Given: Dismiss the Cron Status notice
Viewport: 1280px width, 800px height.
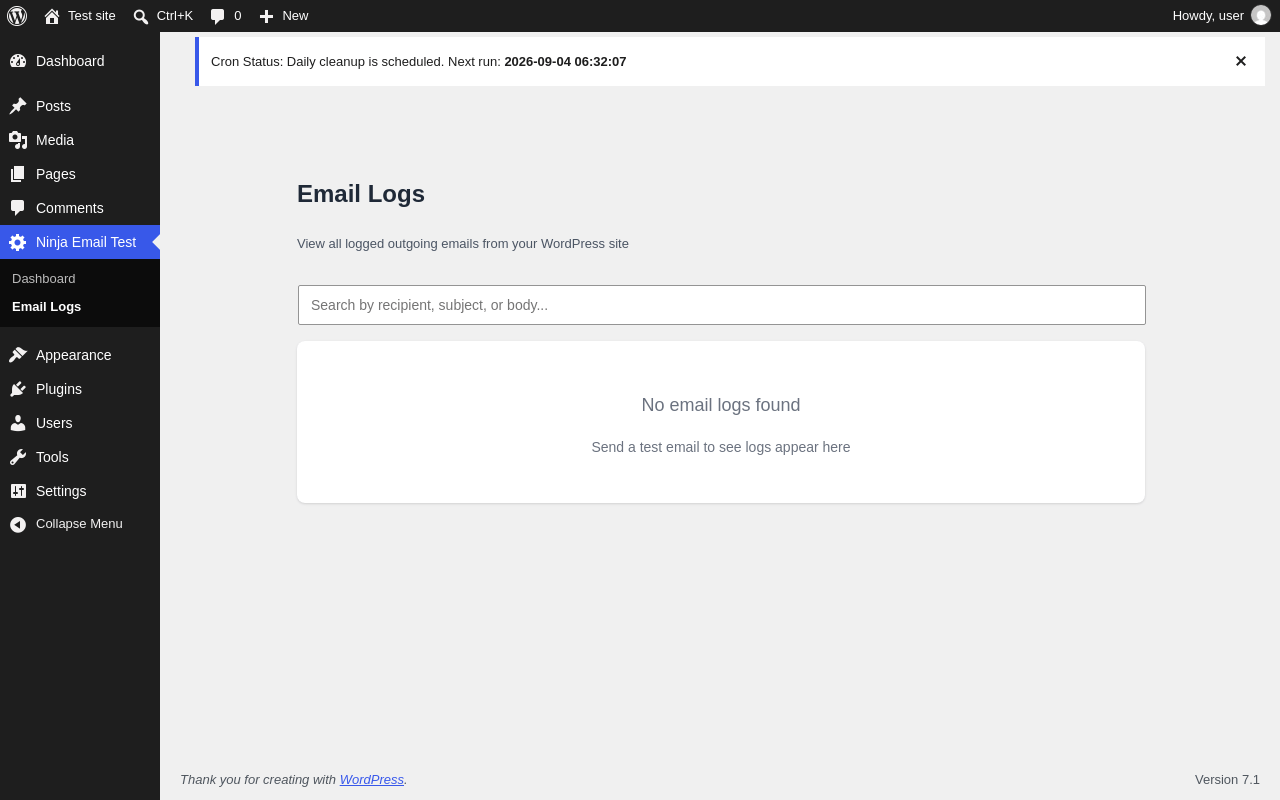Looking at the screenshot, I should [1241, 61].
